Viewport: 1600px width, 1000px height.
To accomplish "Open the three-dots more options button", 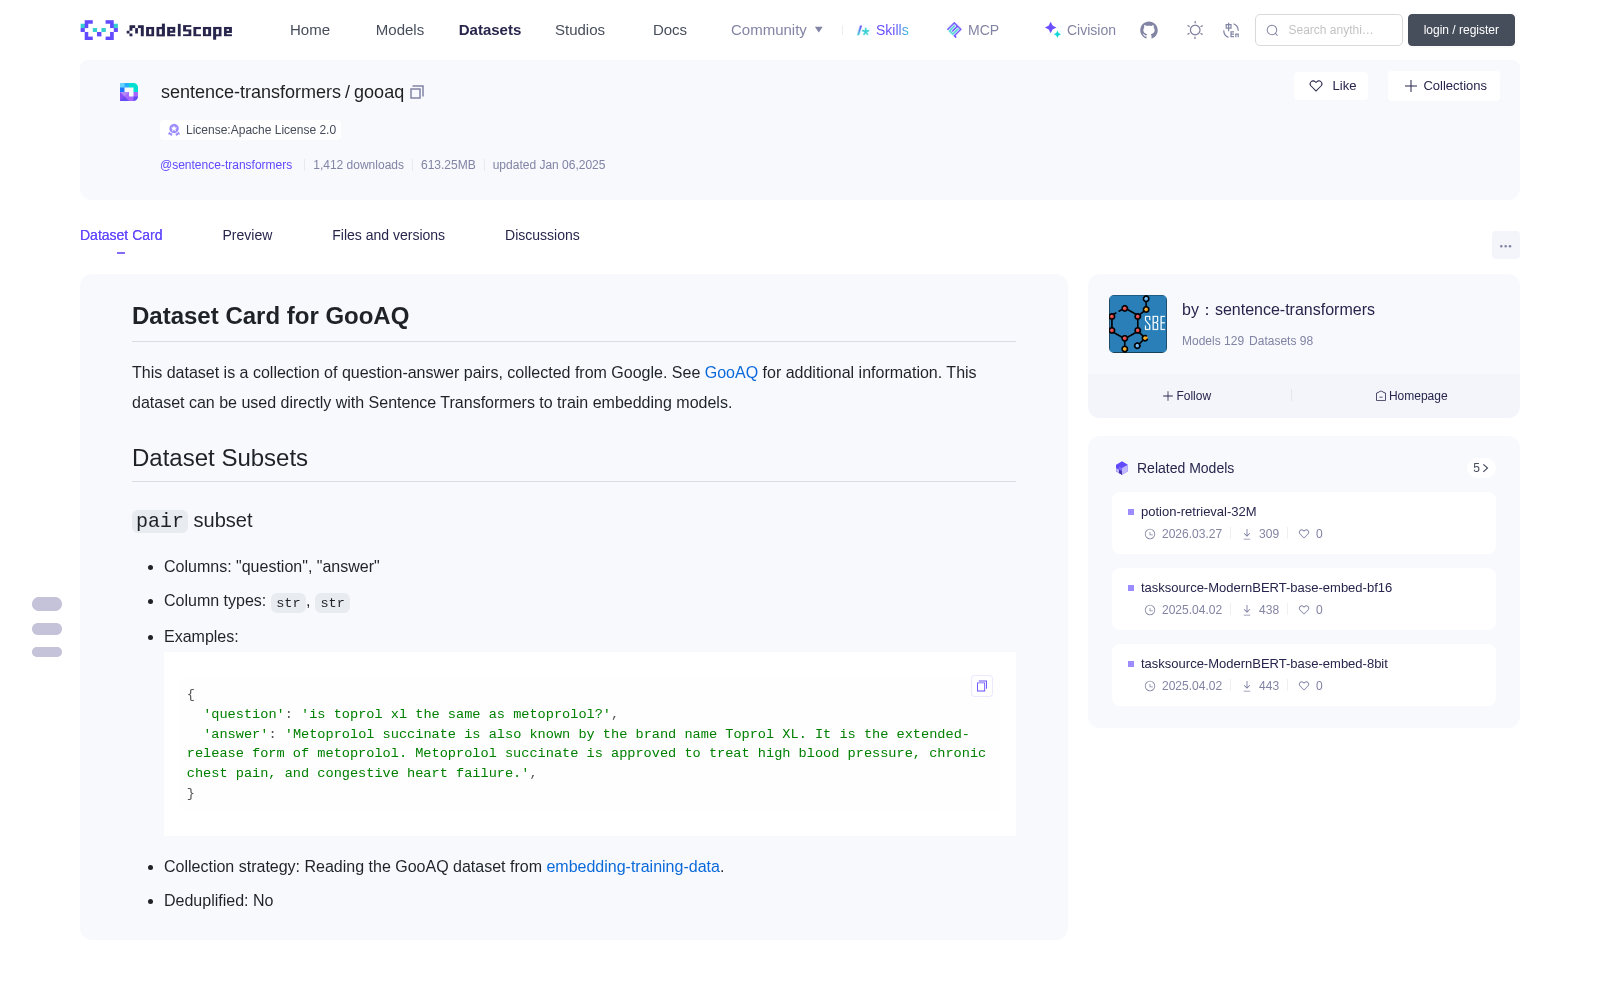I will click(1505, 245).
